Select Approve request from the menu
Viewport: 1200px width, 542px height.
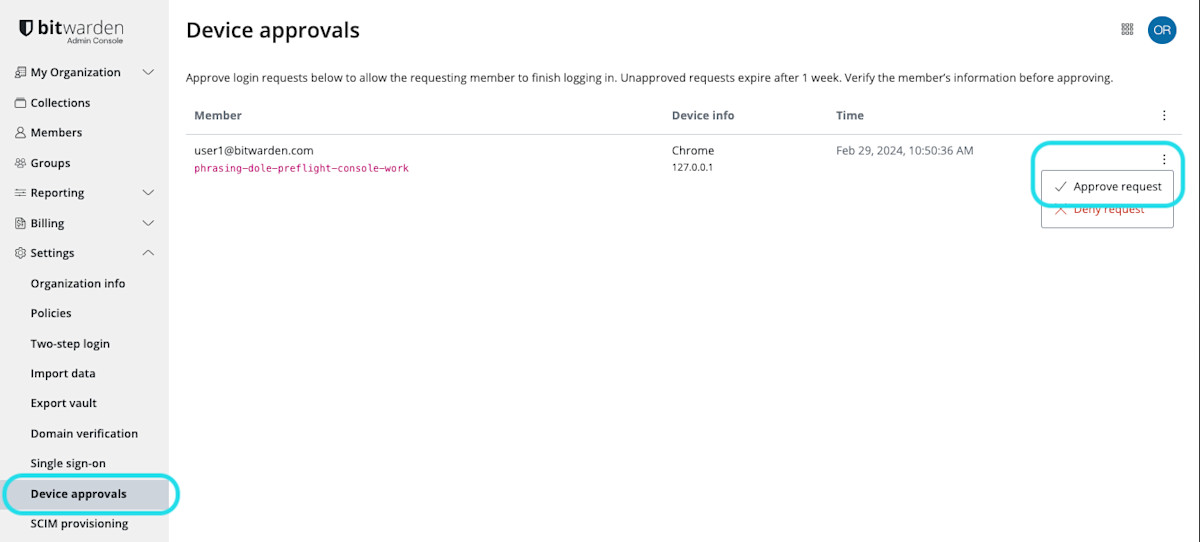point(1107,187)
